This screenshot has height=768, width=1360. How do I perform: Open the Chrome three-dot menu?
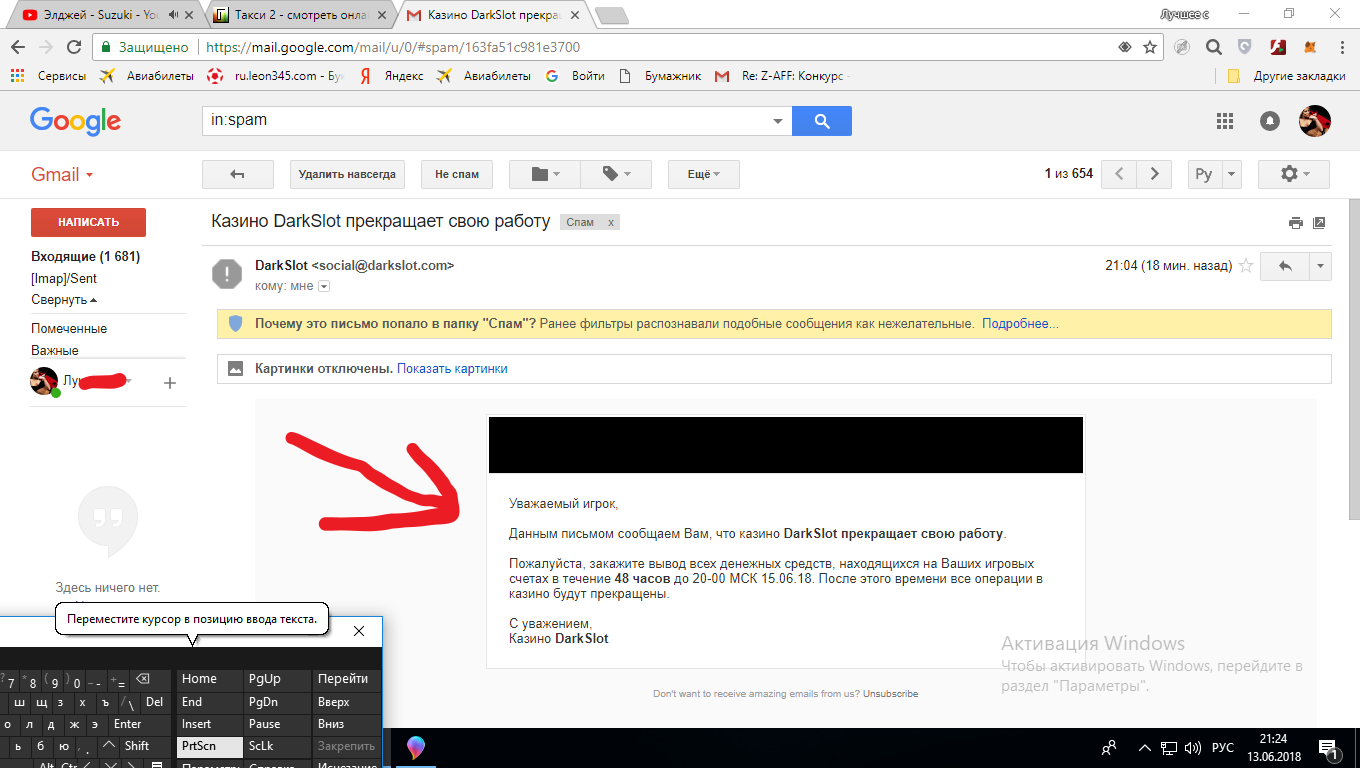tap(1340, 47)
